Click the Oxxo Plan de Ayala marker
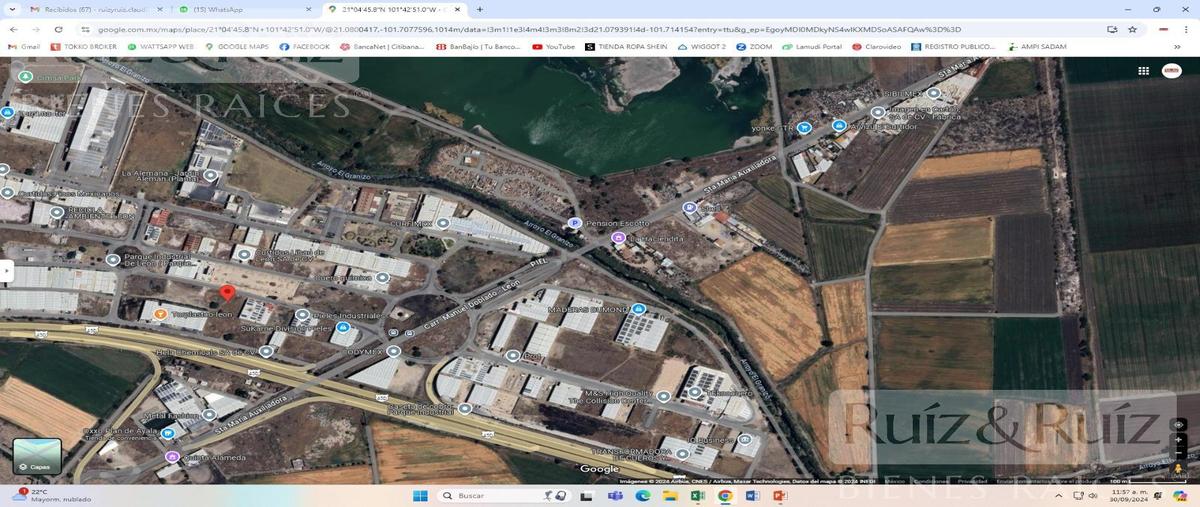 pos(168,433)
